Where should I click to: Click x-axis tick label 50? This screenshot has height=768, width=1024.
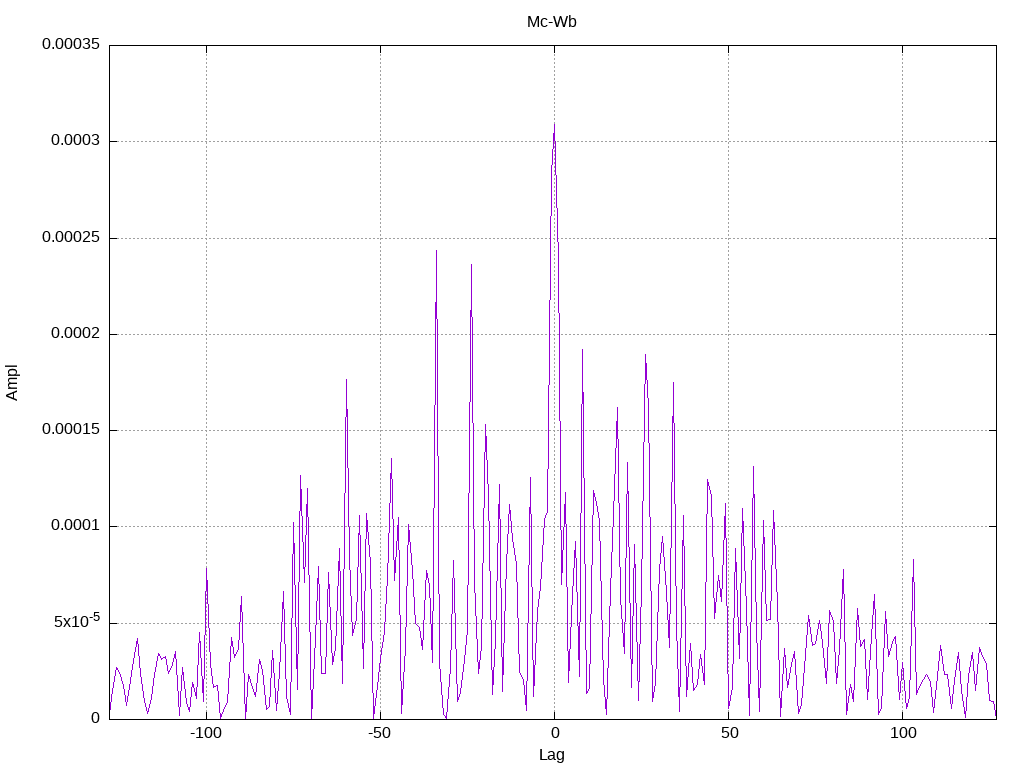(x=729, y=733)
